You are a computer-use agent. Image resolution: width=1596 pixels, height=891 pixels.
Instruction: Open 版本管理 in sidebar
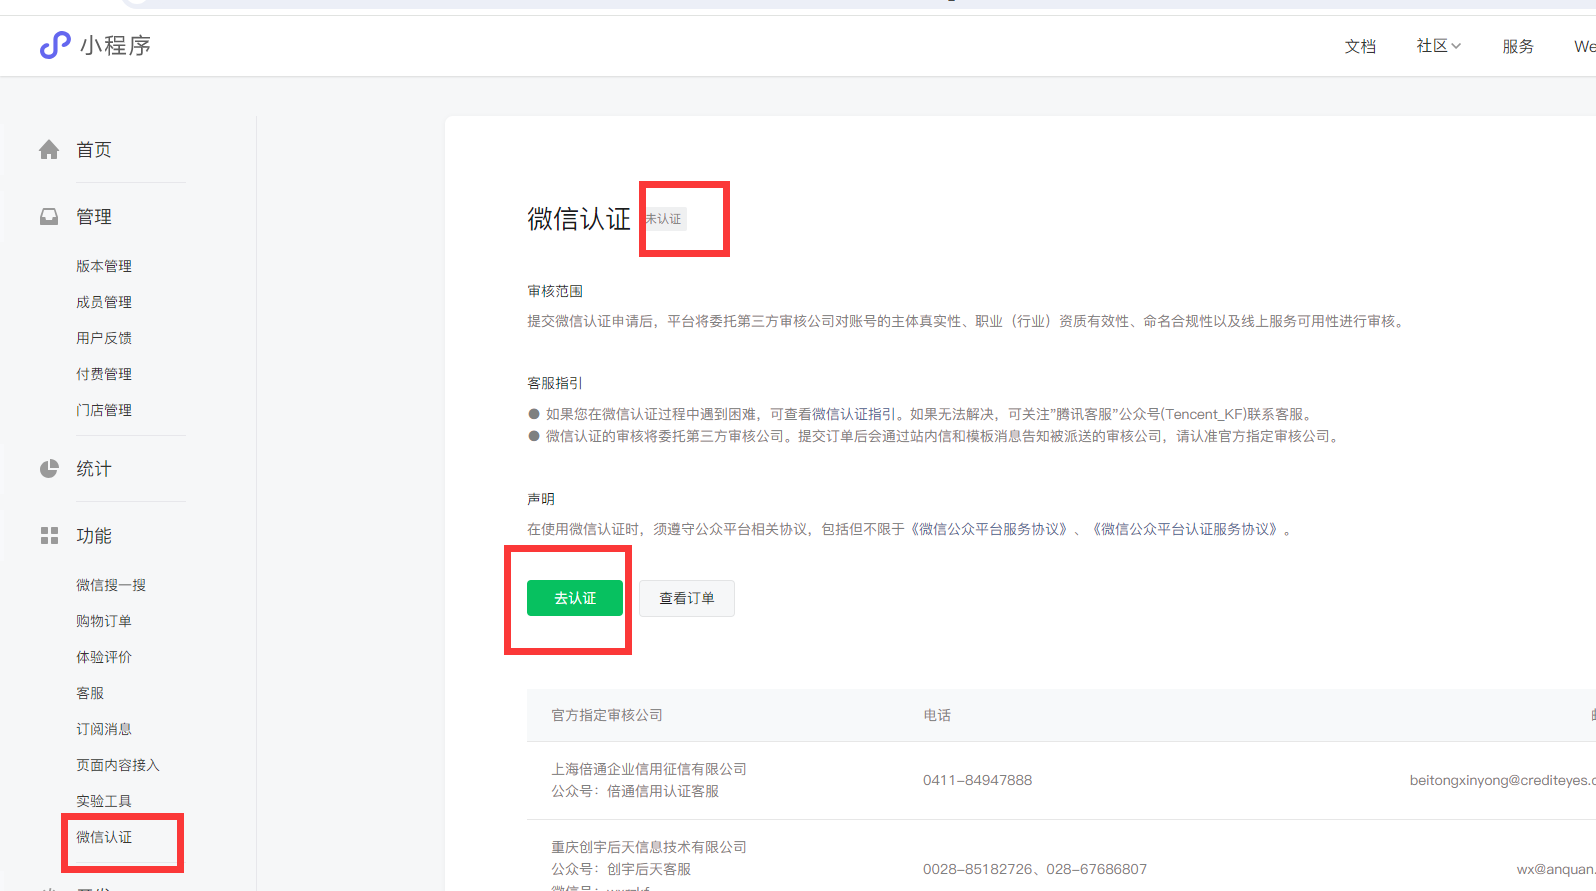[104, 266]
